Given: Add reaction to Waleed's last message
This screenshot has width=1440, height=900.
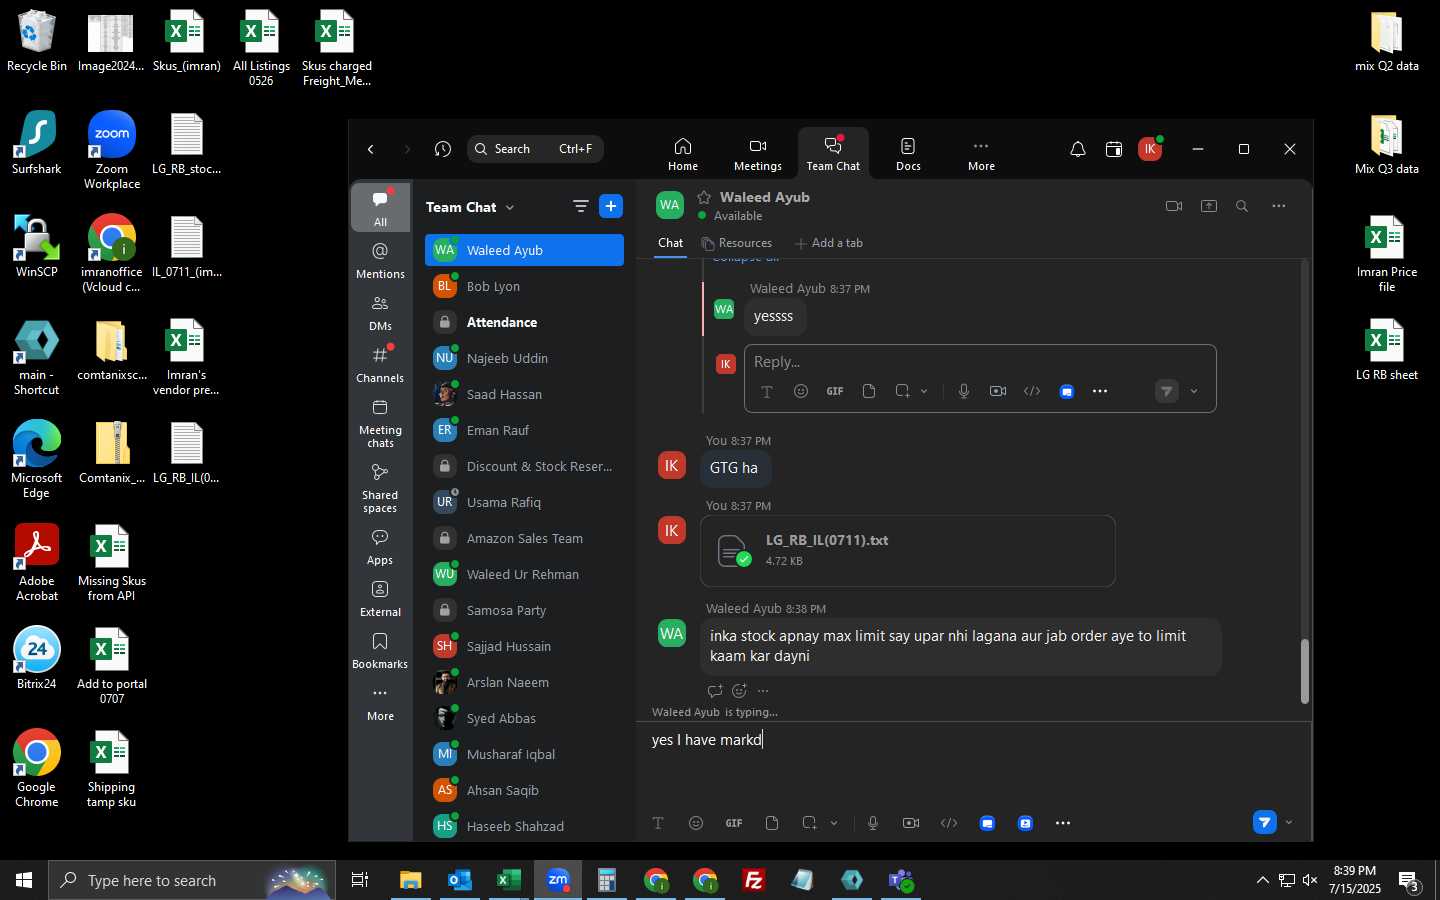Looking at the screenshot, I should [739, 691].
